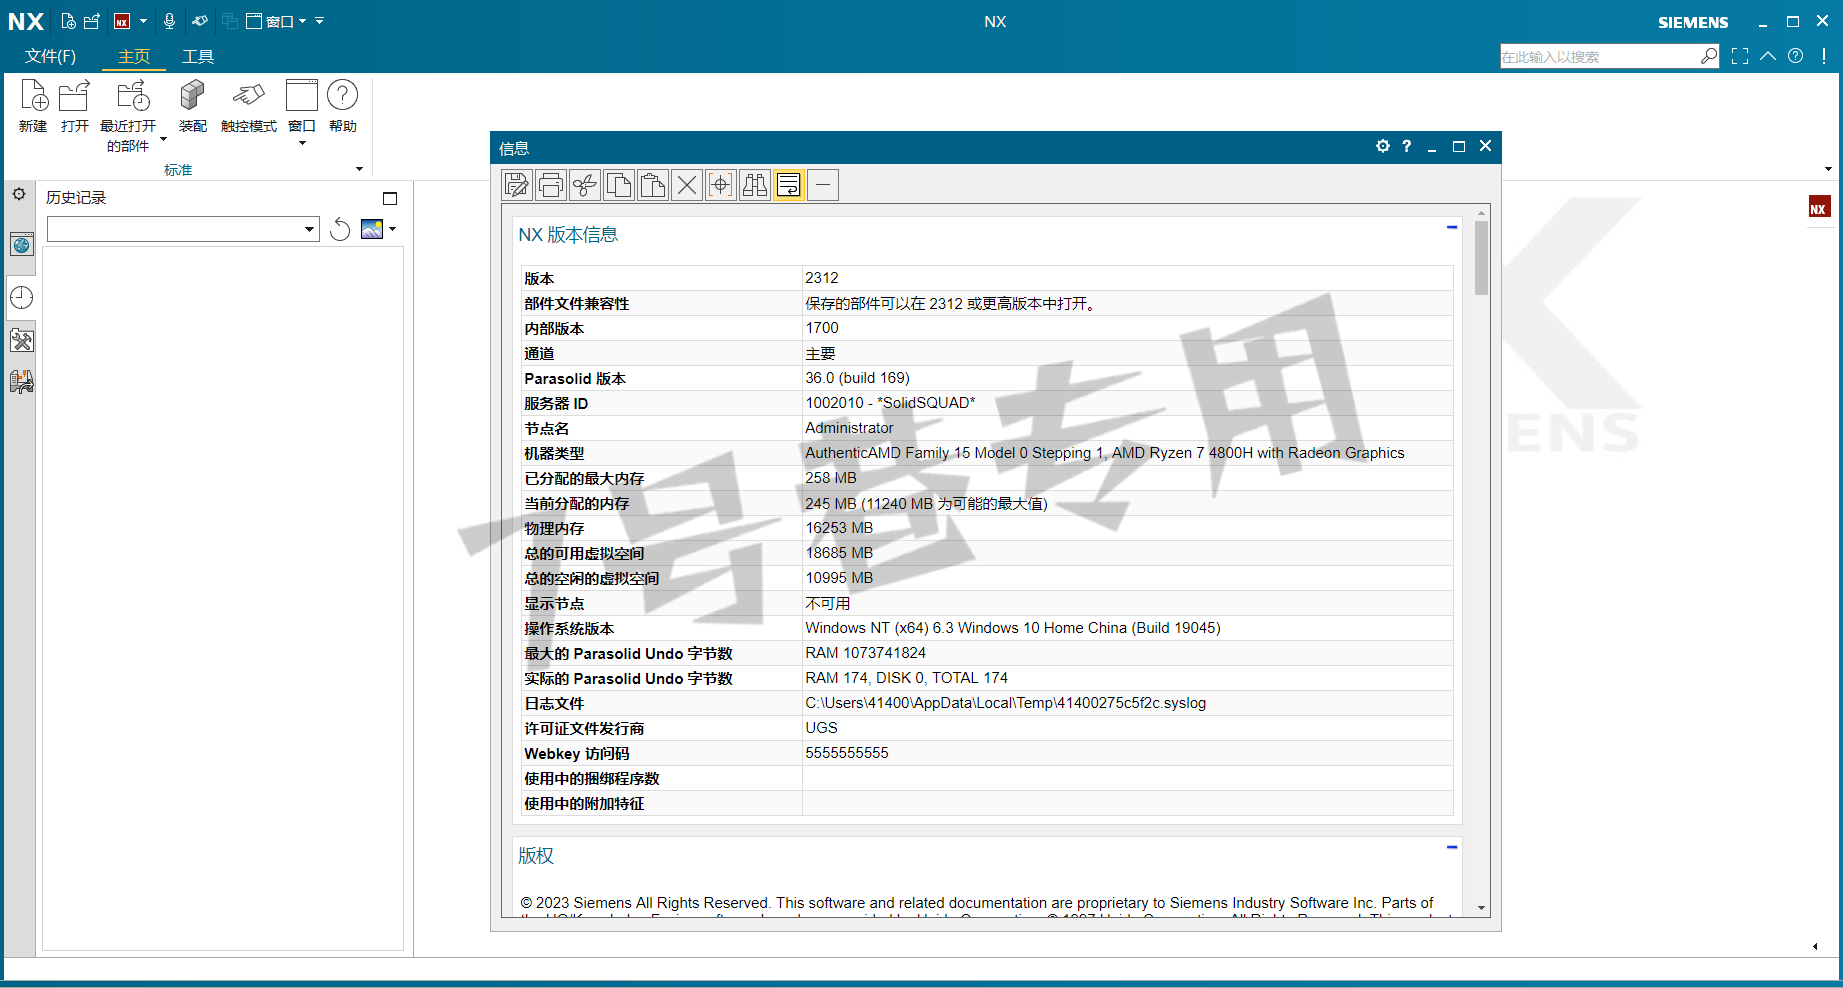Maximize the 历史记录 panel with the square icon
The width and height of the screenshot is (1843, 988).
coord(390,198)
